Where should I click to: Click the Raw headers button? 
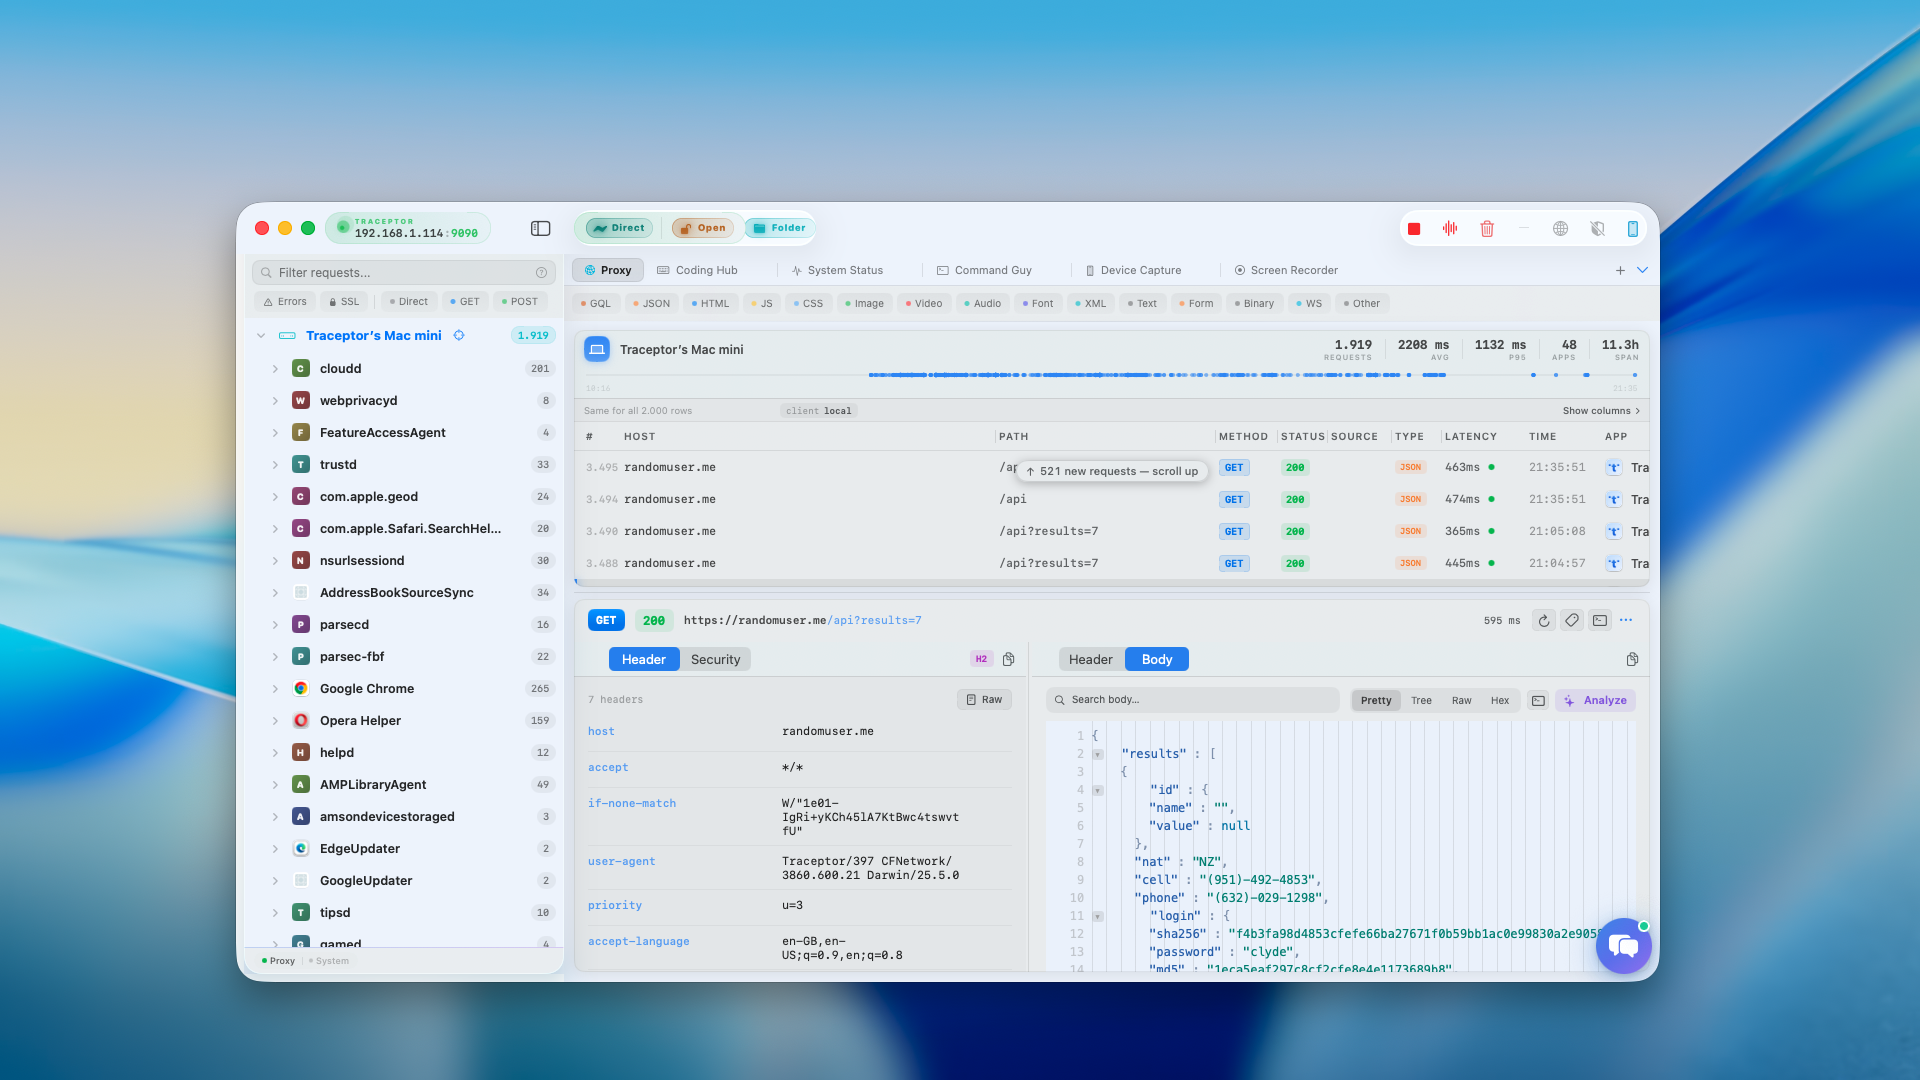click(x=984, y=700)
